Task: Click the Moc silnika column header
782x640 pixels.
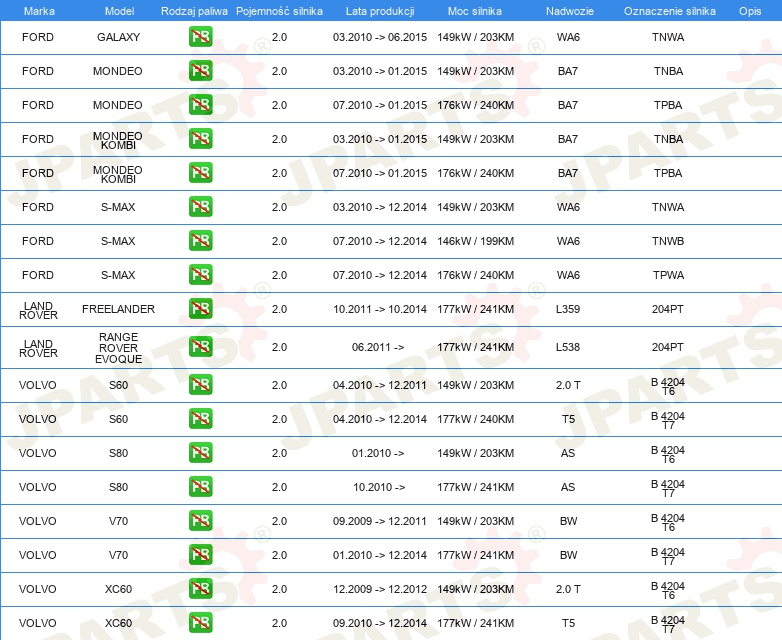Action: (x=475, y=11)
